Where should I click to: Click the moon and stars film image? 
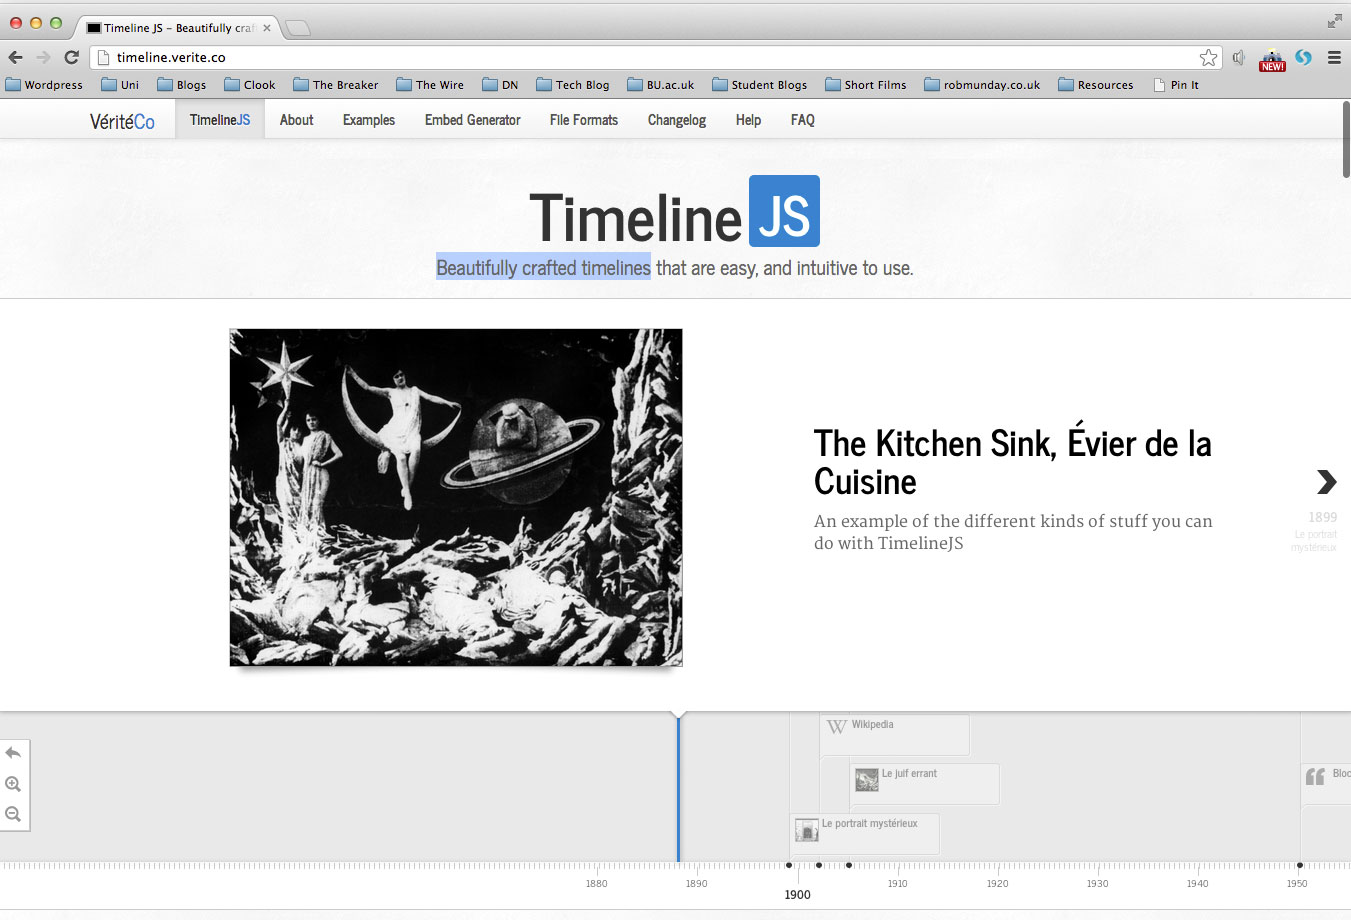456,497
